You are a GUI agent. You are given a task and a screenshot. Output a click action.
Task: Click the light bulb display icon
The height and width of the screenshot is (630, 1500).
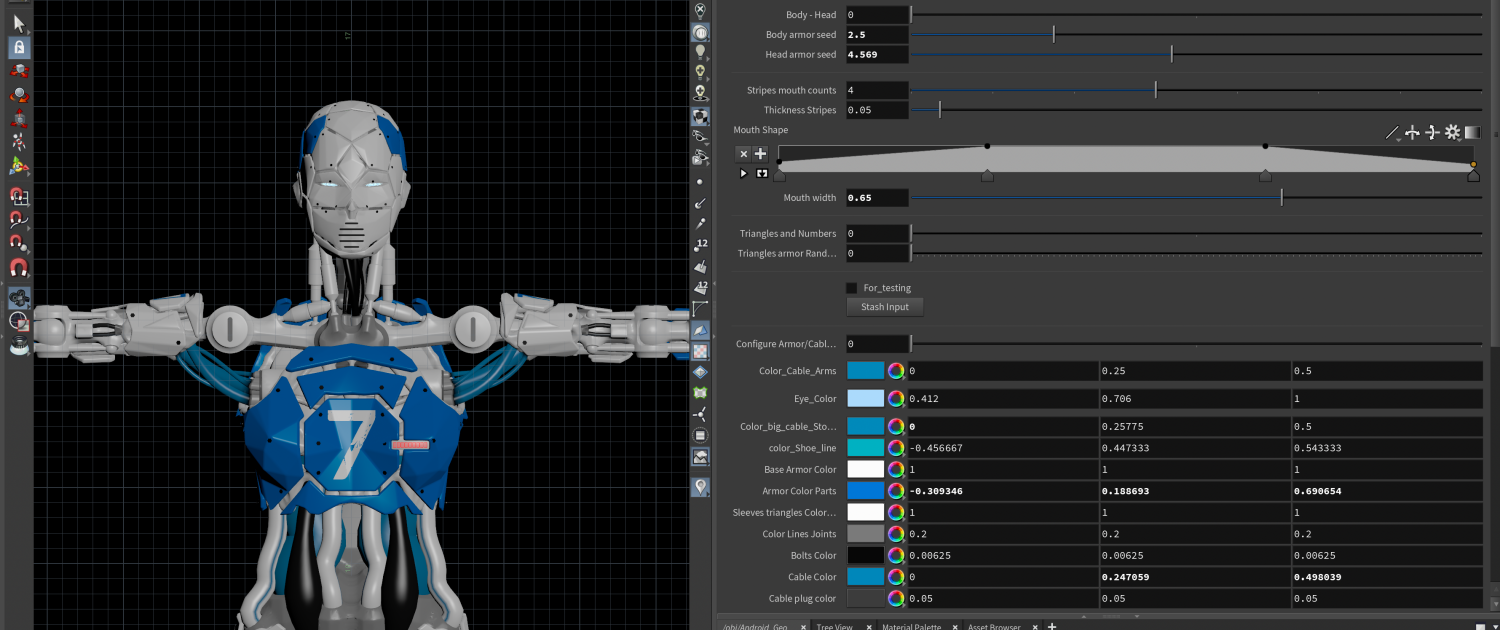click(701, 51)
